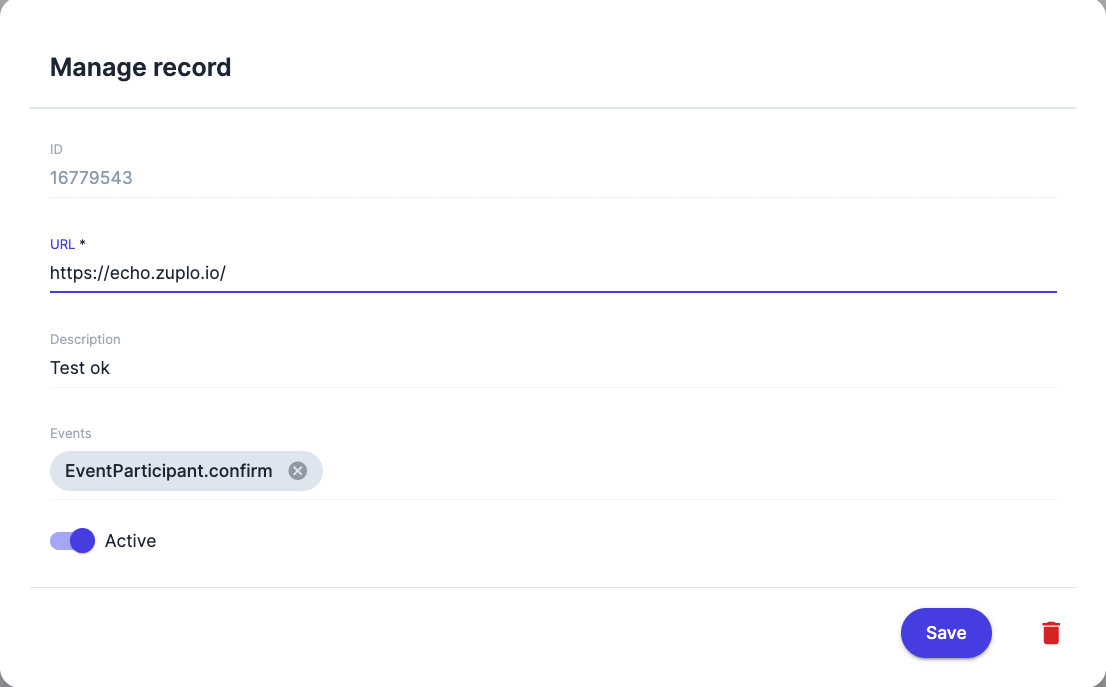
Task: Click the read-only ID field showing 16779543
Action: pyautogui.click(x=400, y=177)
